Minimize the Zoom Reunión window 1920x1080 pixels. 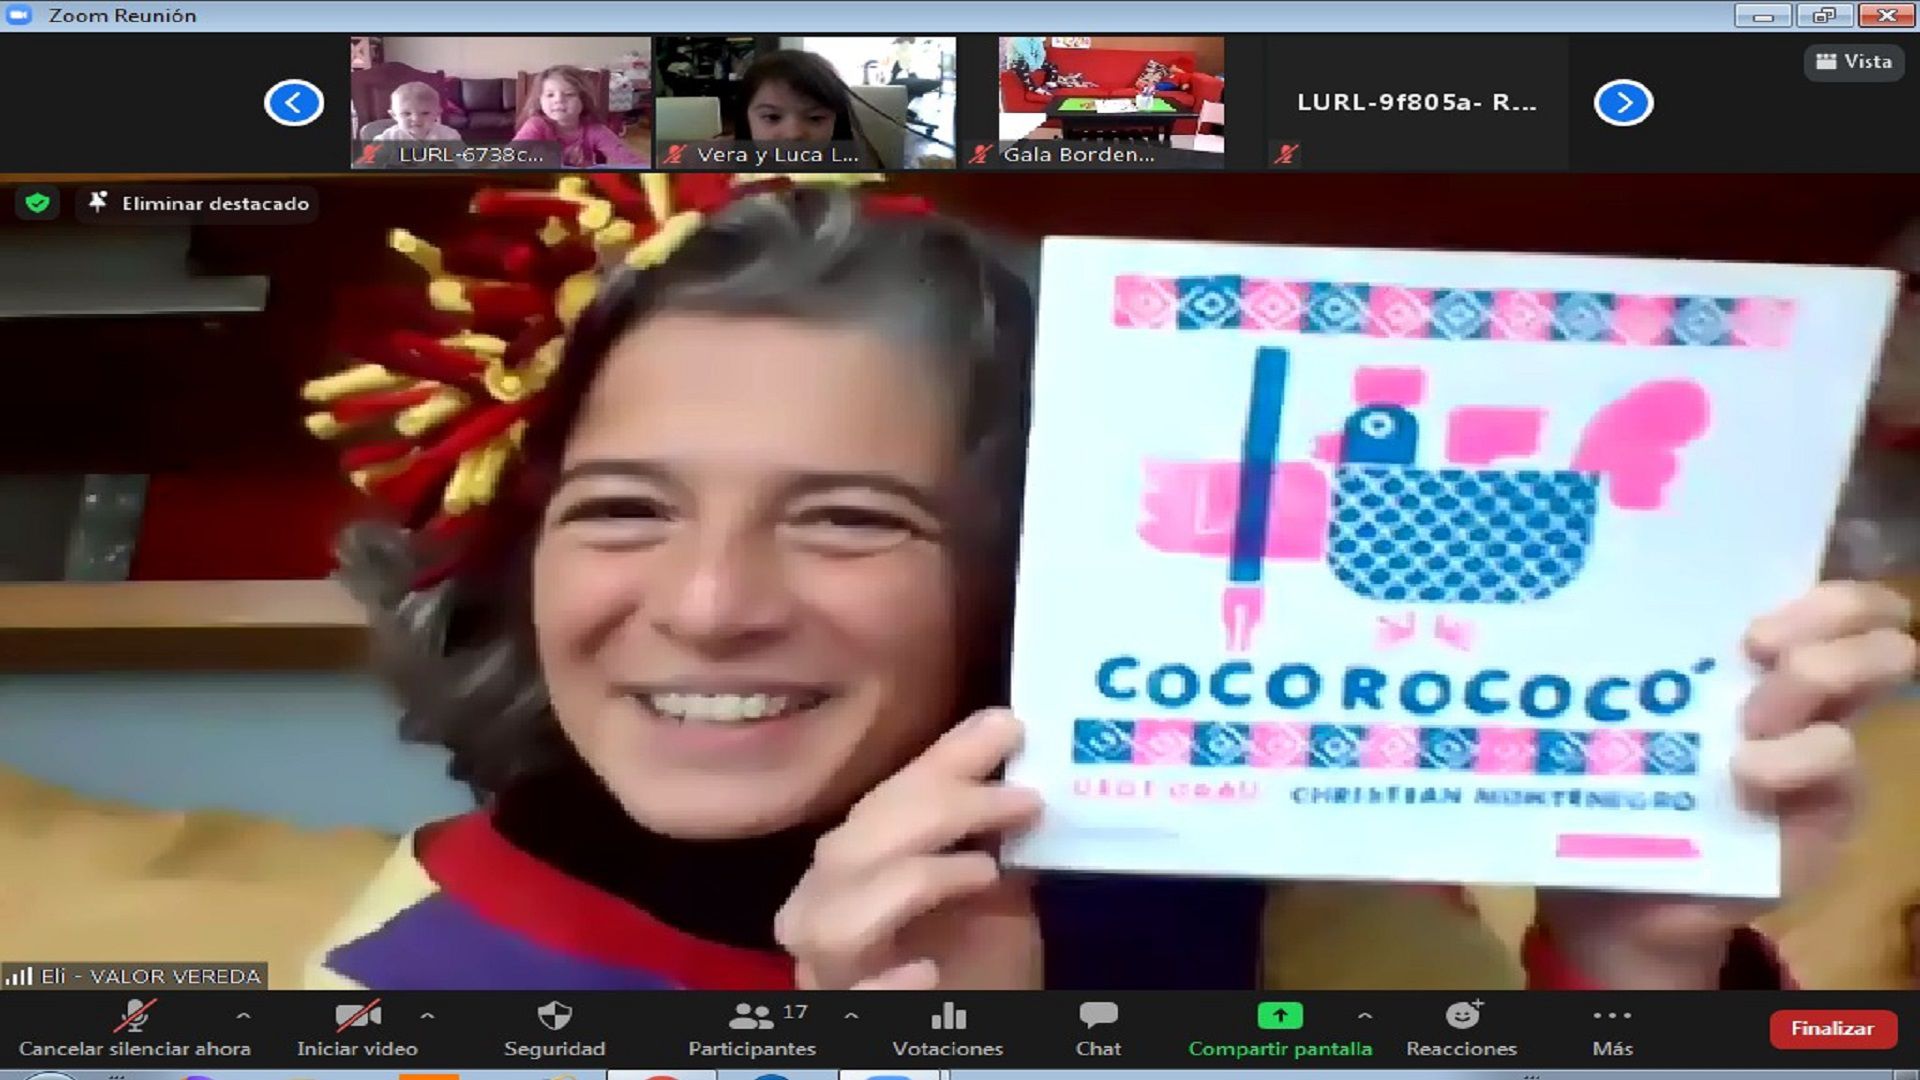point(1764,15)
